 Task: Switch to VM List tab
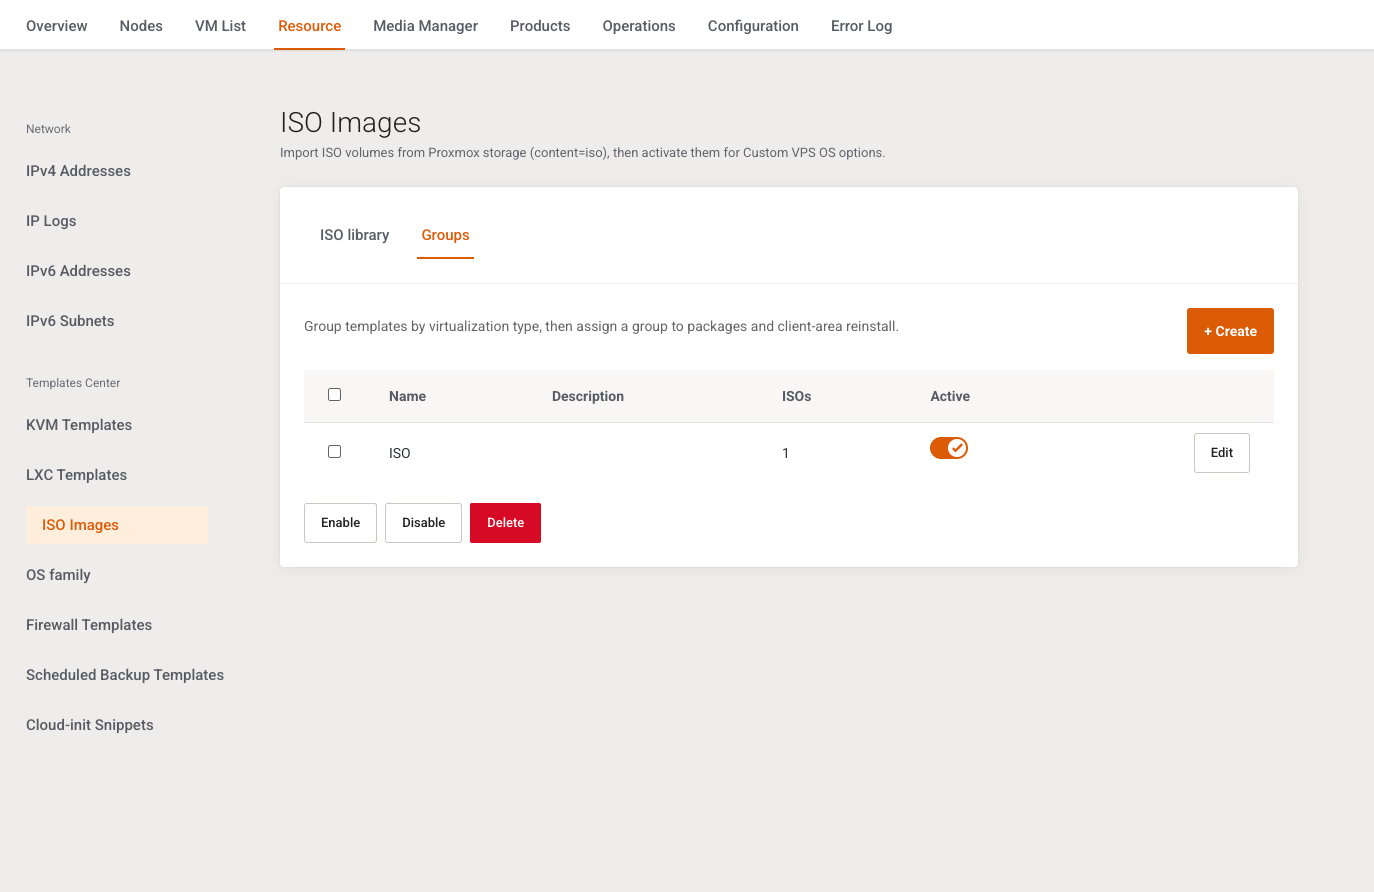[x=220, y=26]
